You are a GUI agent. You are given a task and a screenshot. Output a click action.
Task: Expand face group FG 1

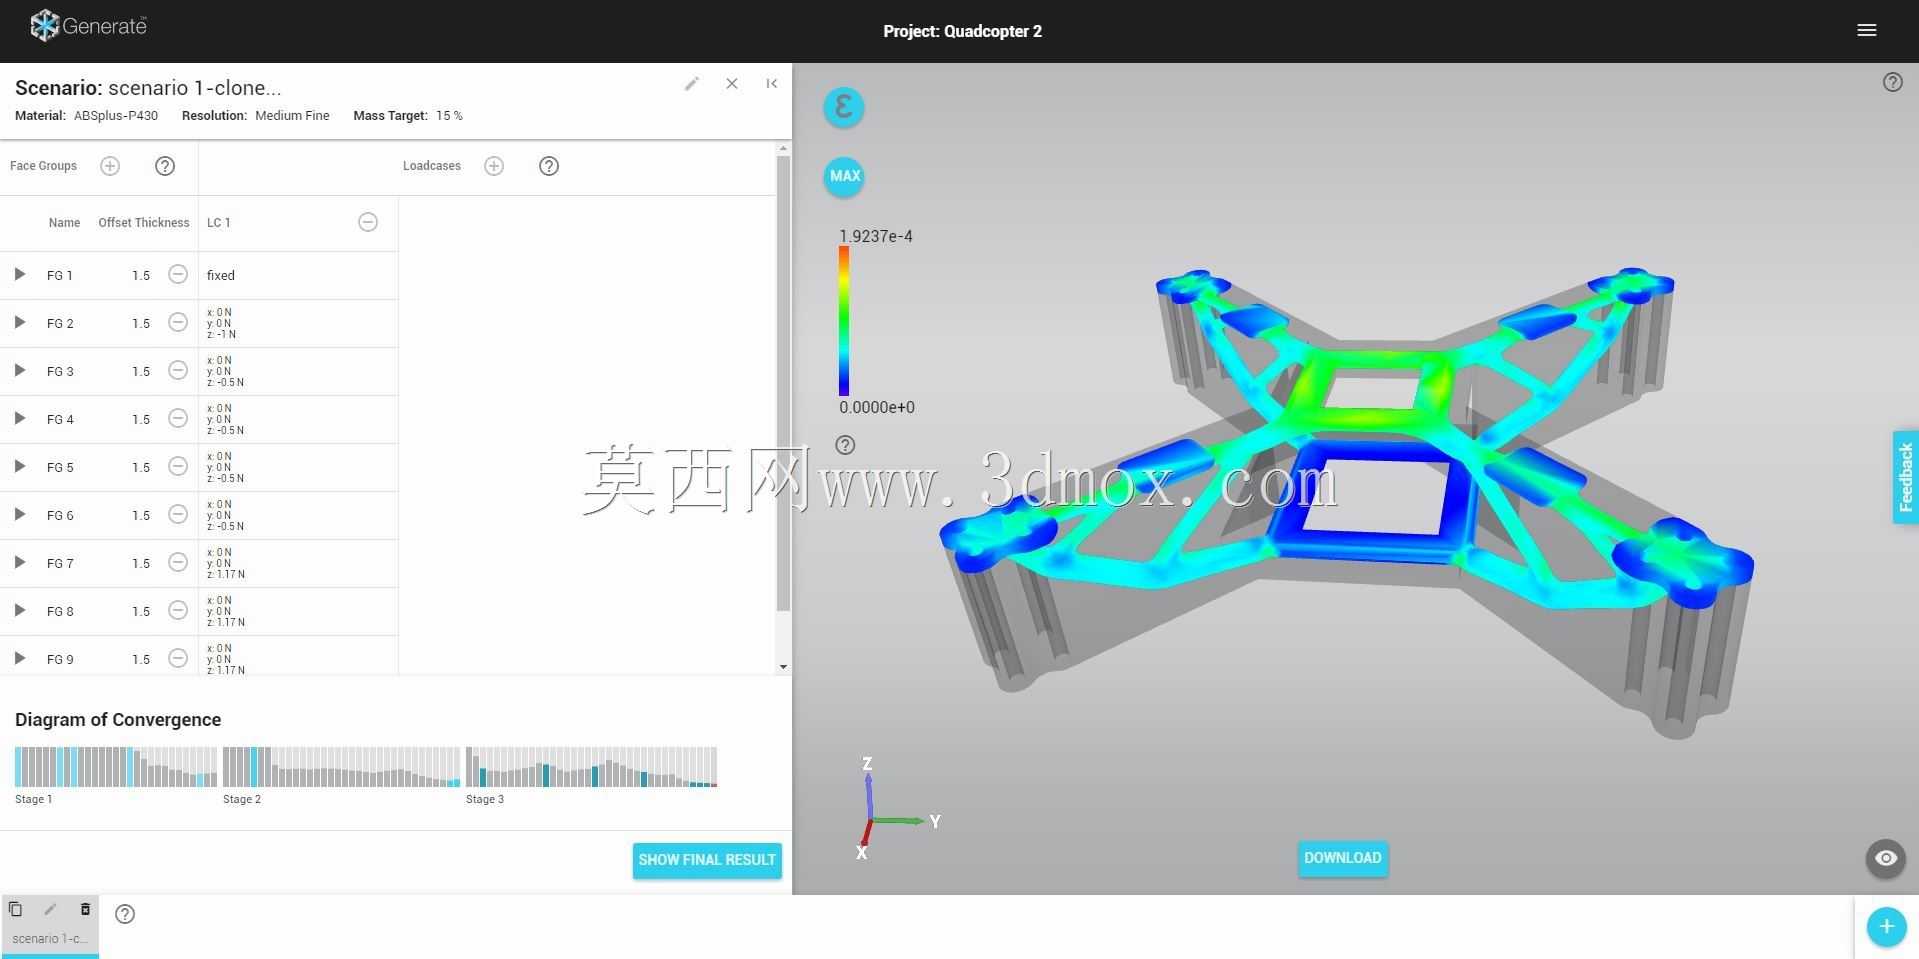click(19, 274)
